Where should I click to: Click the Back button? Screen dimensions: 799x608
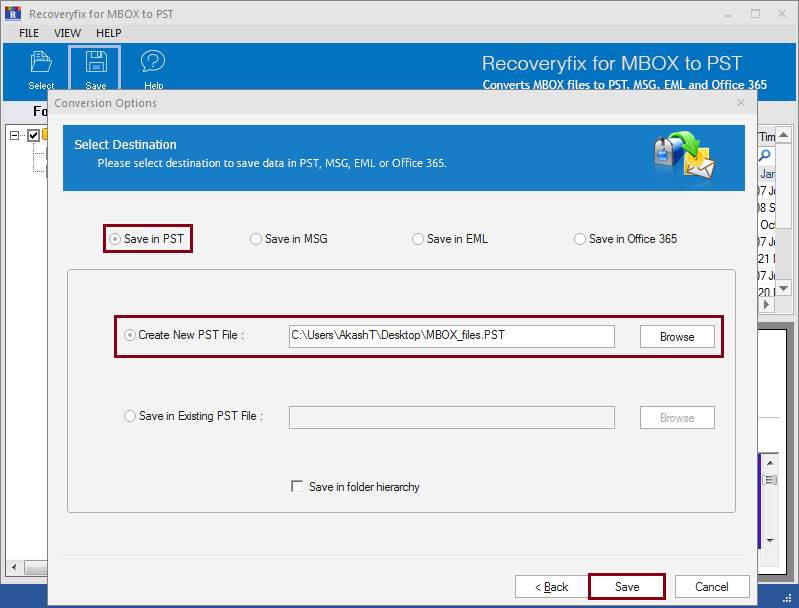(x=552, y=587)
